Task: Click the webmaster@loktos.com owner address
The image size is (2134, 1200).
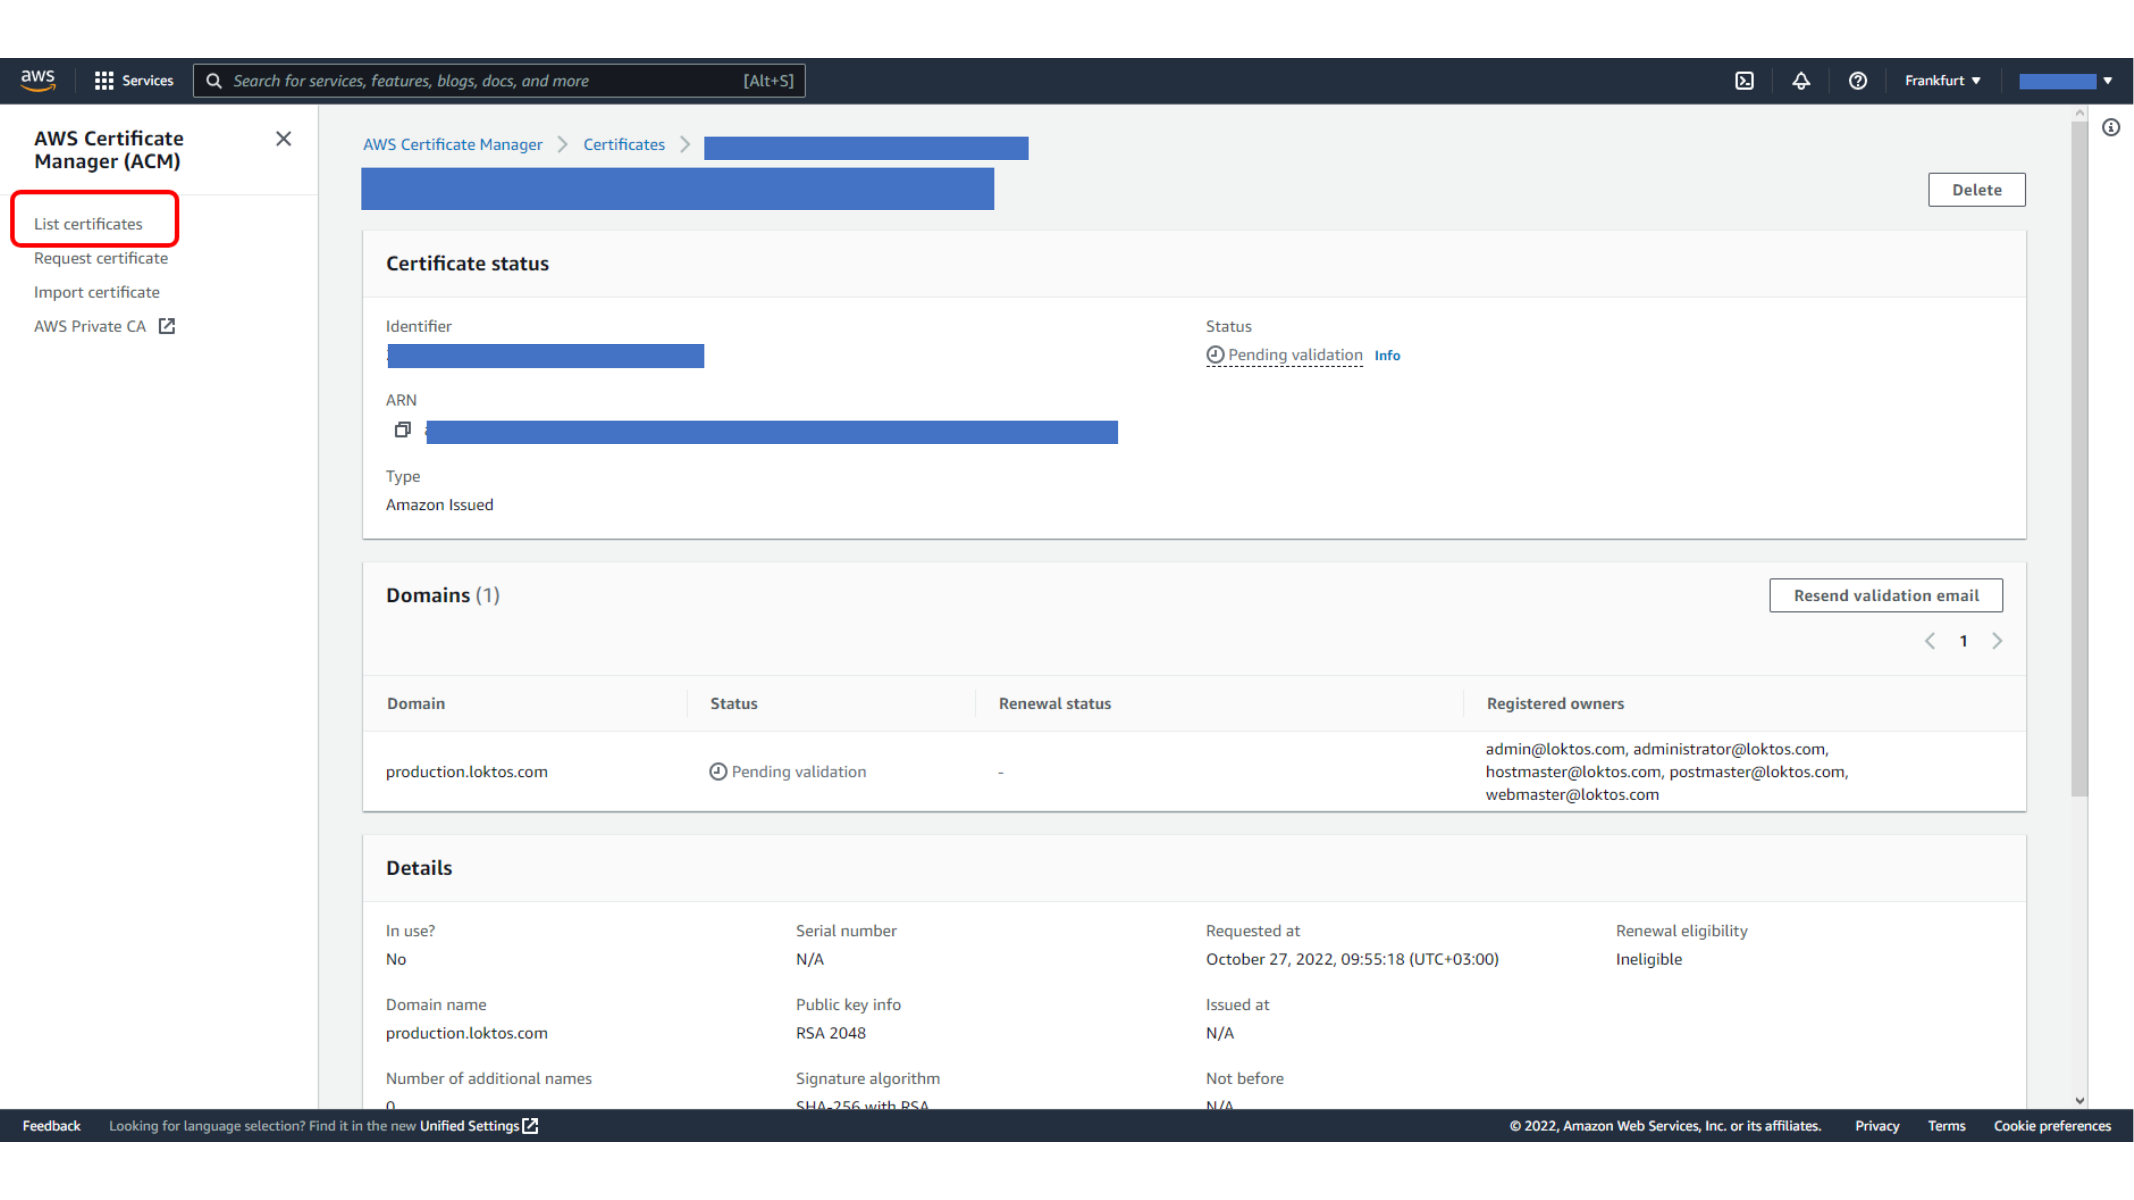Action: pos(1572,795)
